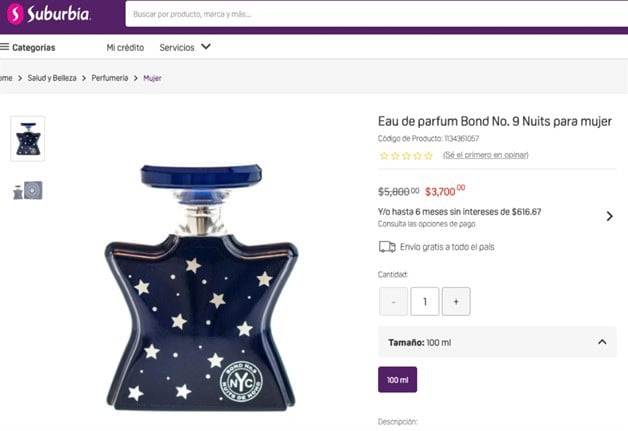
Task: Decrease quantity with minus button
Action: pyautogui.click(x=393, y=301)
